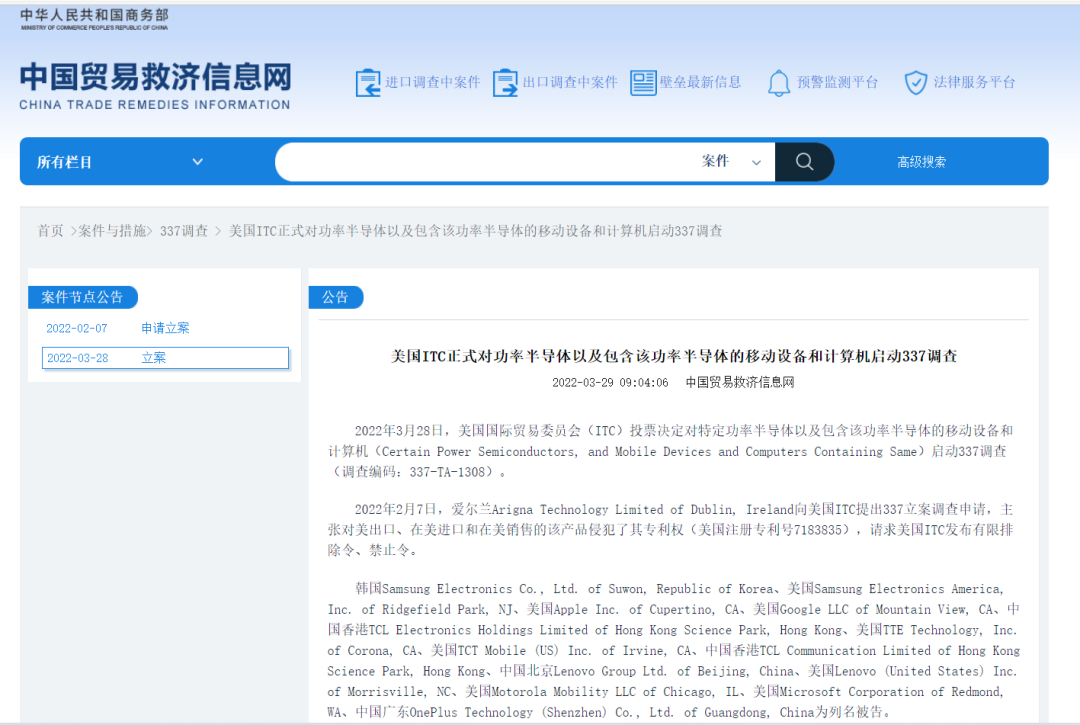Viewport: 1080px width, 725px height.
Task: Click the Lenovo Group Ltd. text
Action: pos(610,671)
